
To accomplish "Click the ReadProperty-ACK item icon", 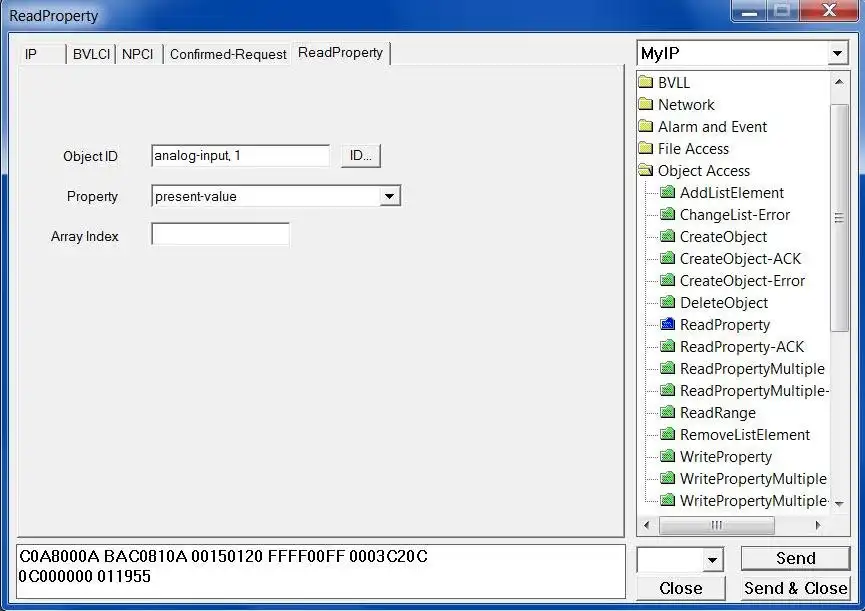I will (x=668, y=346).
